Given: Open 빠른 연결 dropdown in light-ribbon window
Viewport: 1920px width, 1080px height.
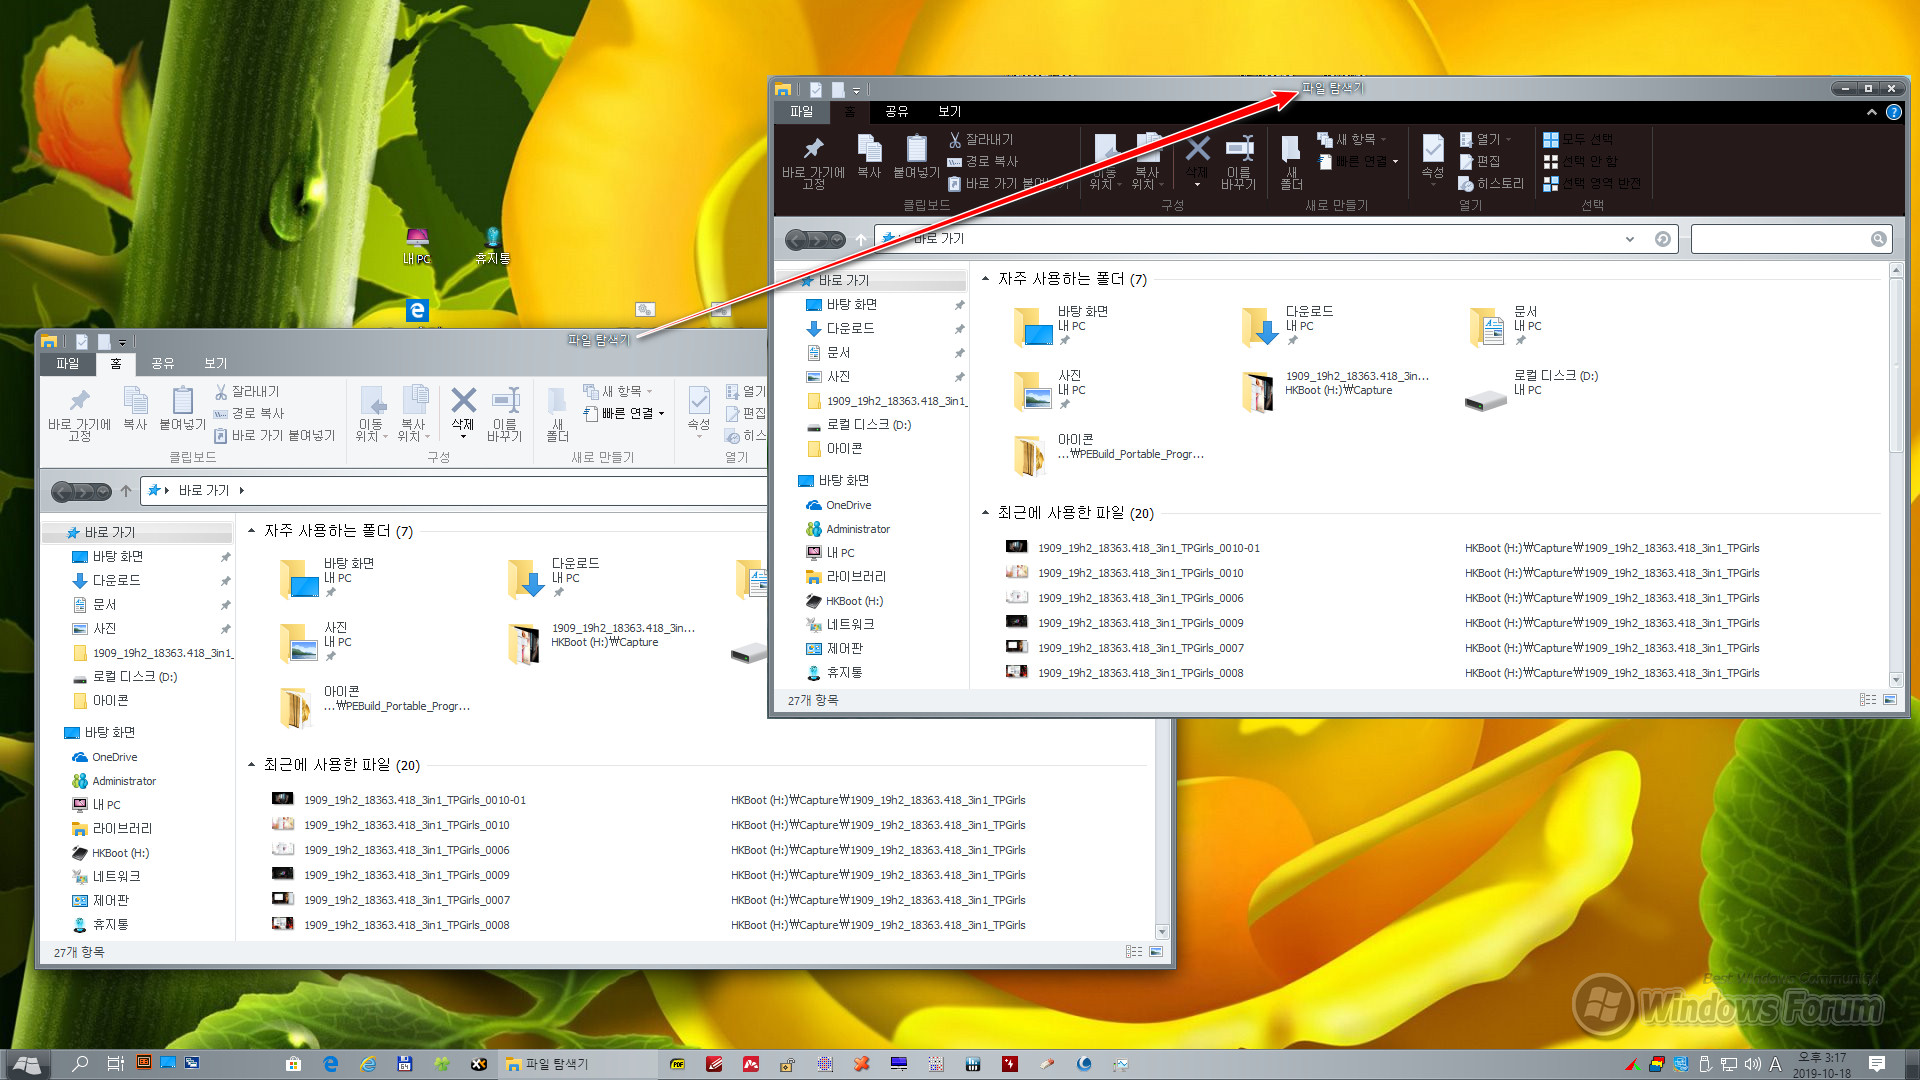Looking at the screenshot, I should [x=661, y=414].
